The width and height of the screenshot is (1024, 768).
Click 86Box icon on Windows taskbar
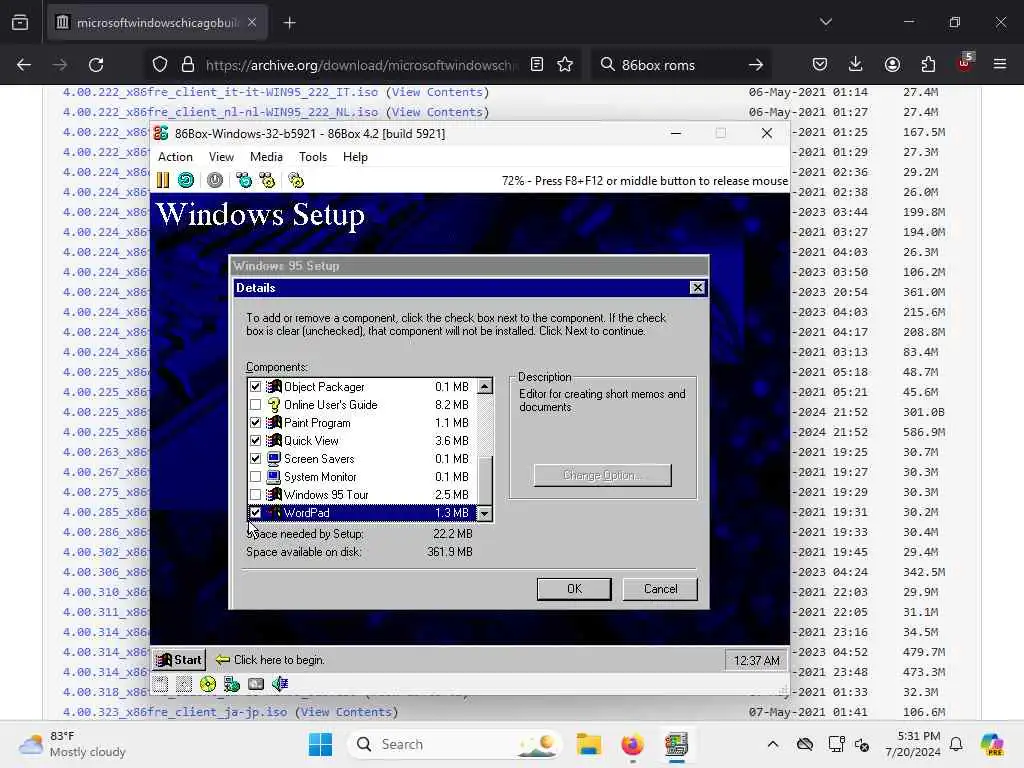(x=677, y=744)
